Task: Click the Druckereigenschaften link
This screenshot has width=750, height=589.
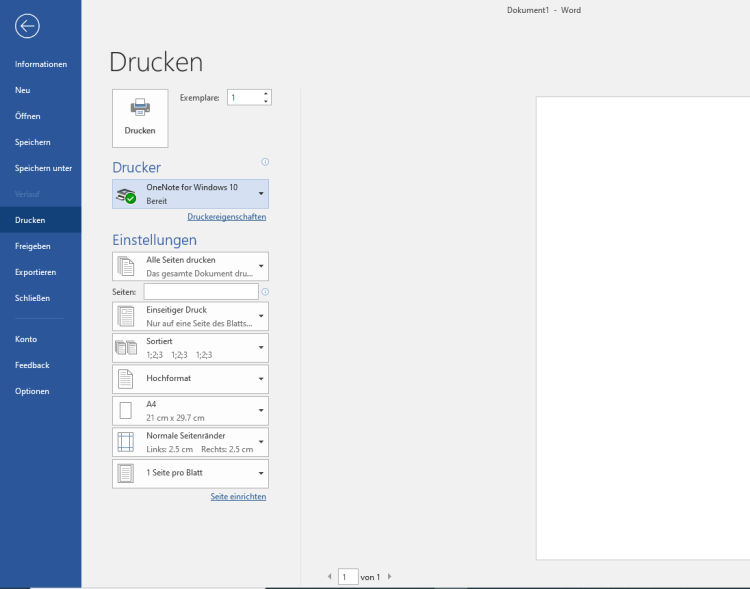Action: click(226, 217)
